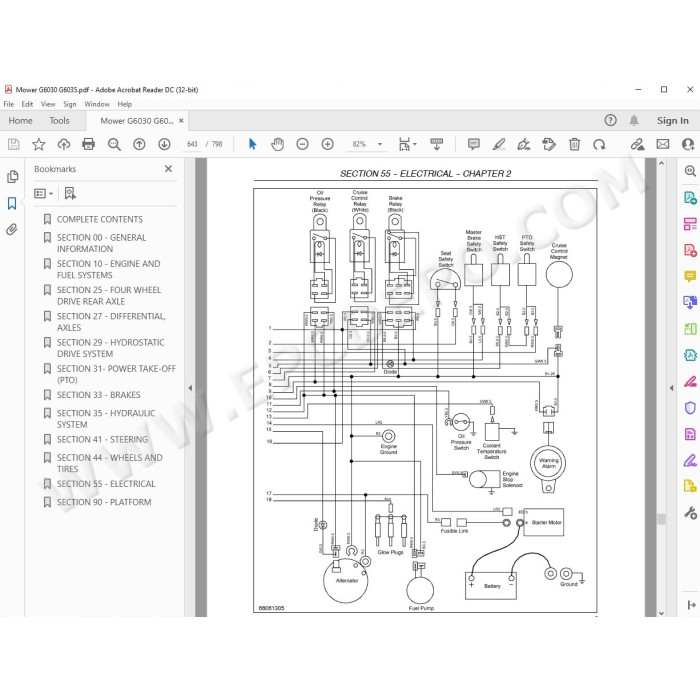This screenshot has height=700, width=700.
Task: Activate the Hand pan tool
Action: click(277, 144)
